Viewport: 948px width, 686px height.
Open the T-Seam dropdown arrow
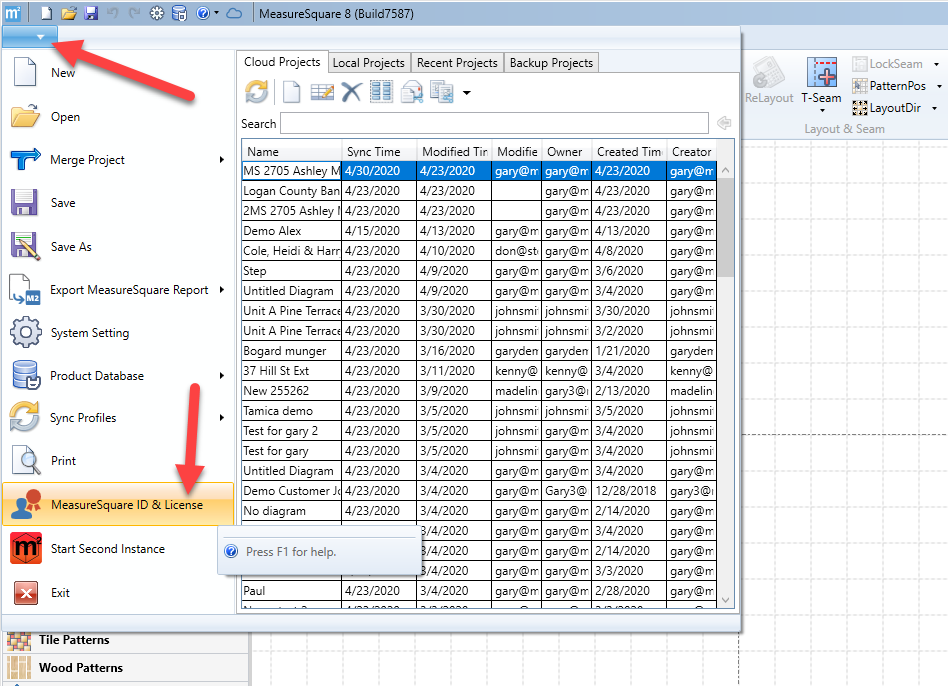pos(821,111)
